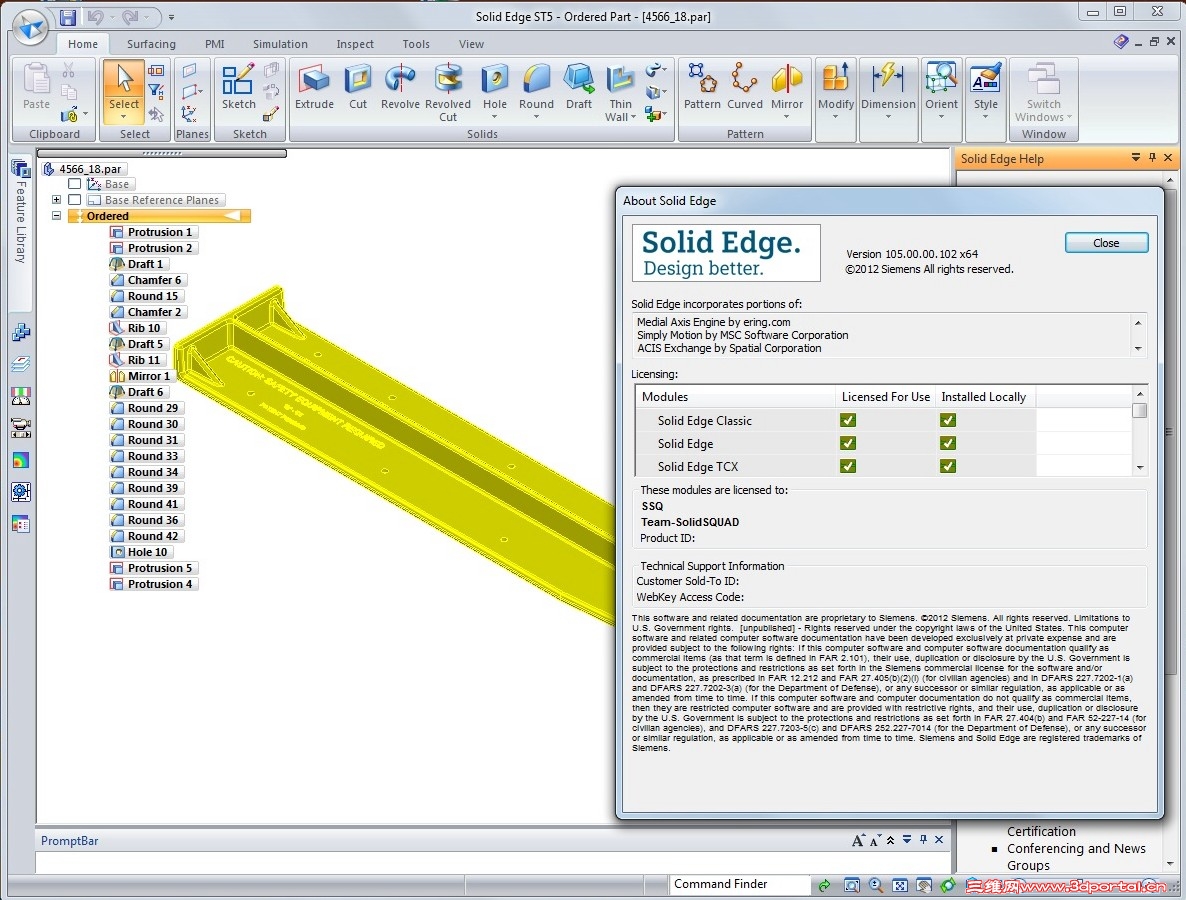
Task: Open the Round tool dropdown arrow
Action: pos(536,117)
